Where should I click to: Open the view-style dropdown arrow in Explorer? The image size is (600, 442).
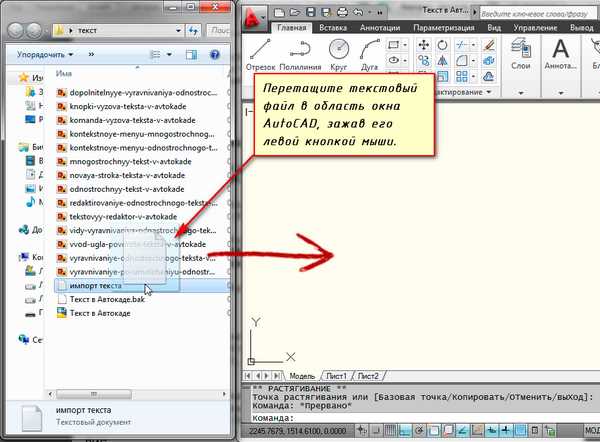pos(168,54)
